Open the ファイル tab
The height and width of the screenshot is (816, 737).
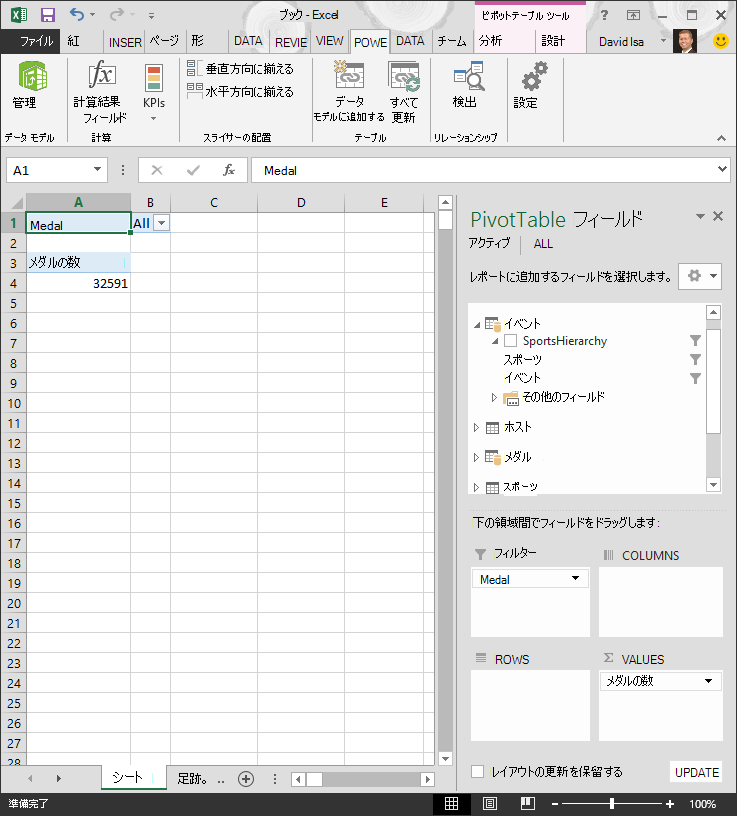(x=31, y=41)
